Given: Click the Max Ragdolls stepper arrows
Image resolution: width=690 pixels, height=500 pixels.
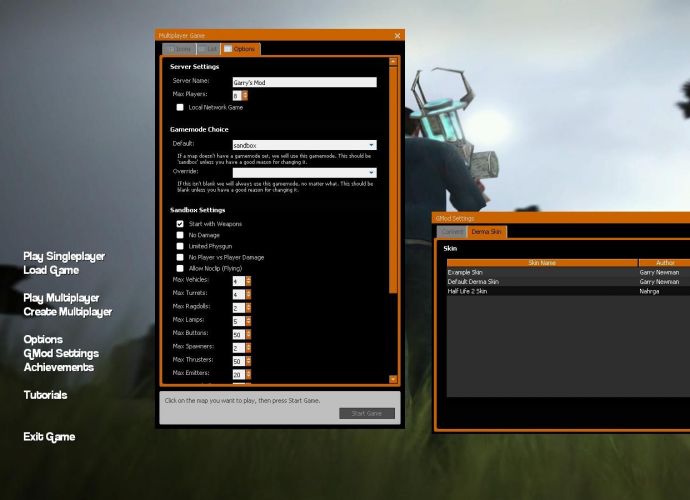Looking at the screenshot, I should click(x=248, y=307).
